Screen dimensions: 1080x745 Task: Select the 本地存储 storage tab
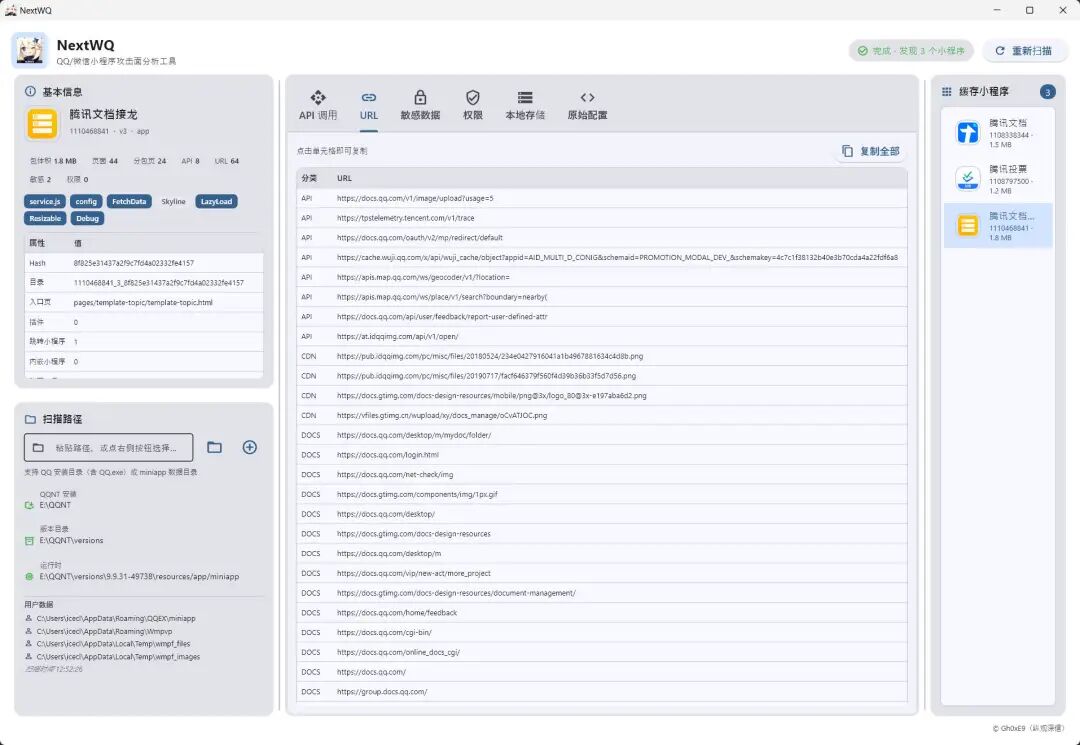525,106
